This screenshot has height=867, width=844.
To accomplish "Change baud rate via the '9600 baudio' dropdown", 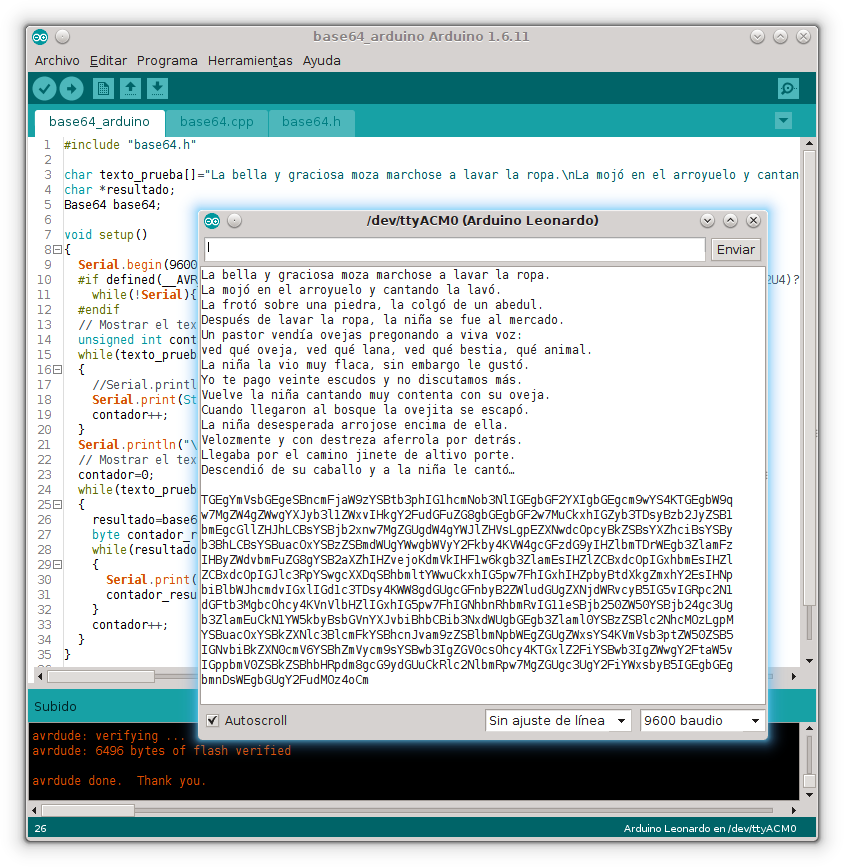I will pyautogui.click(x=701, y=719).
